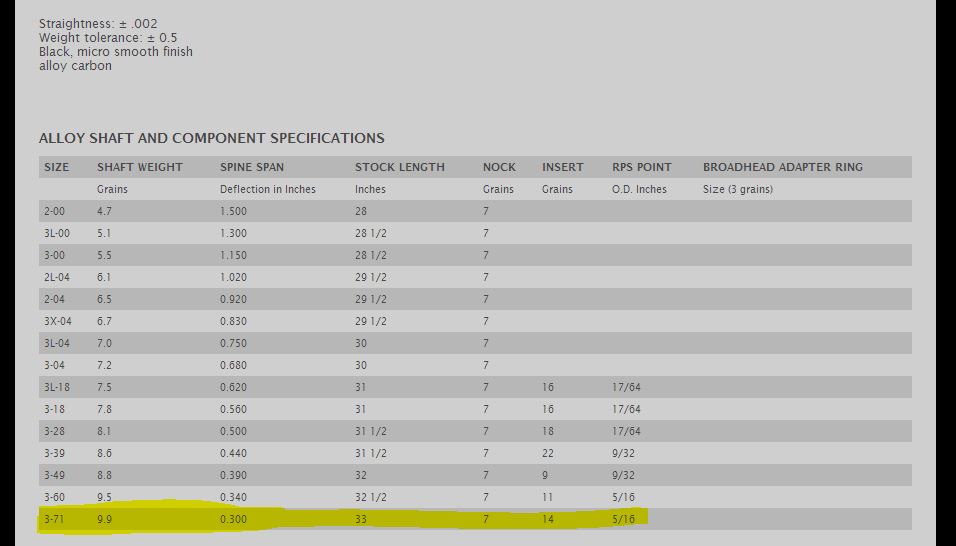The image size is (956, 546).
Task: Click RPS point '17/64' in 3-18 row
Action: [x=626, y=409]
